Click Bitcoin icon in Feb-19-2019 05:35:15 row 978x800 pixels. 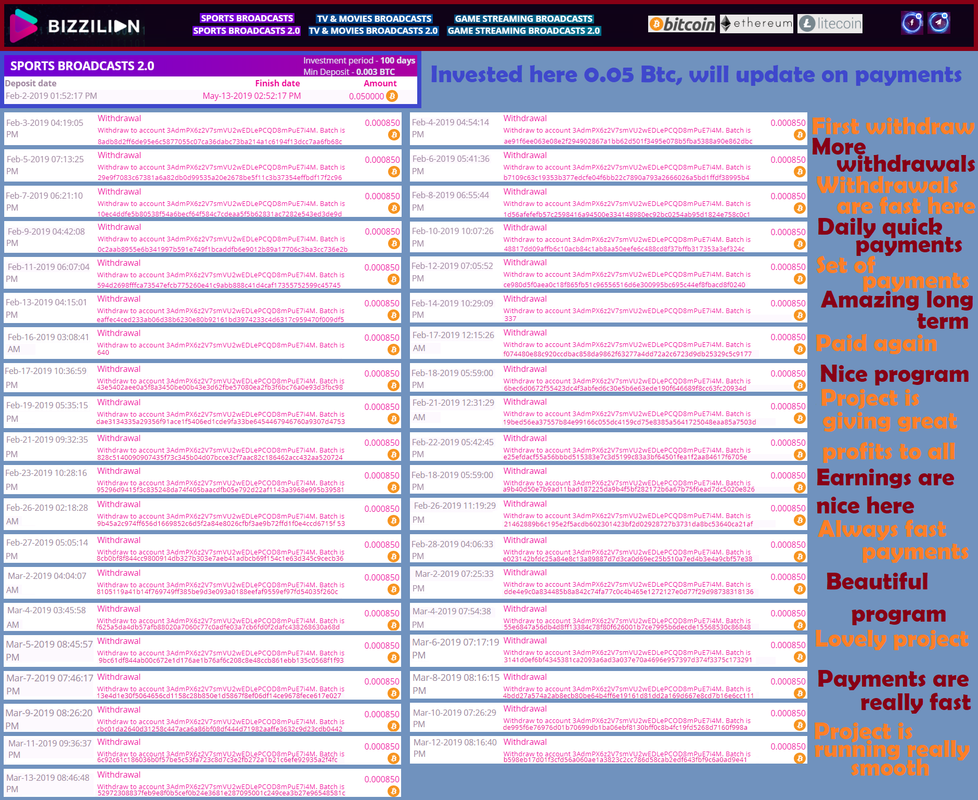tap(394, 419)
